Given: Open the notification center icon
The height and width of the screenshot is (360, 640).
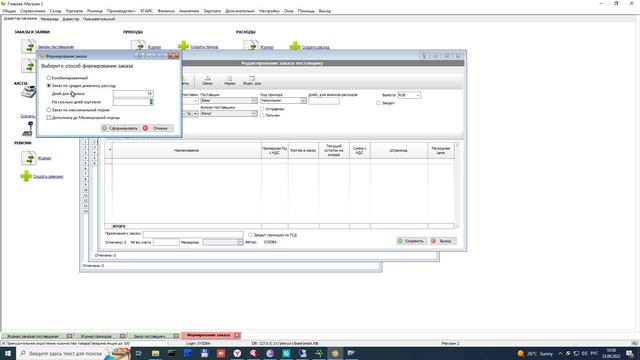Looking at the screenshot, I should click(630, 353).
